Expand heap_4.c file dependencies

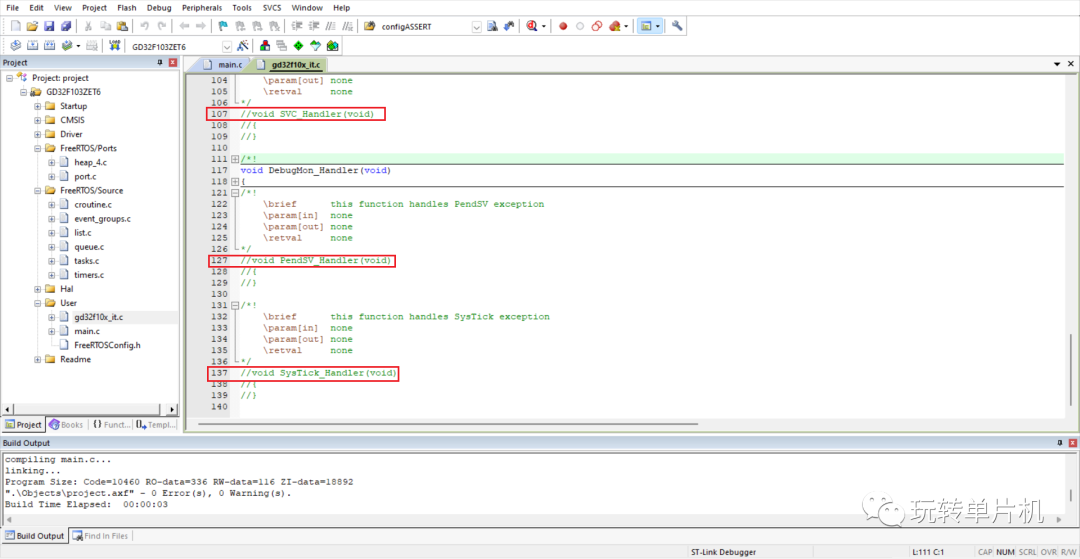(52, 162)
